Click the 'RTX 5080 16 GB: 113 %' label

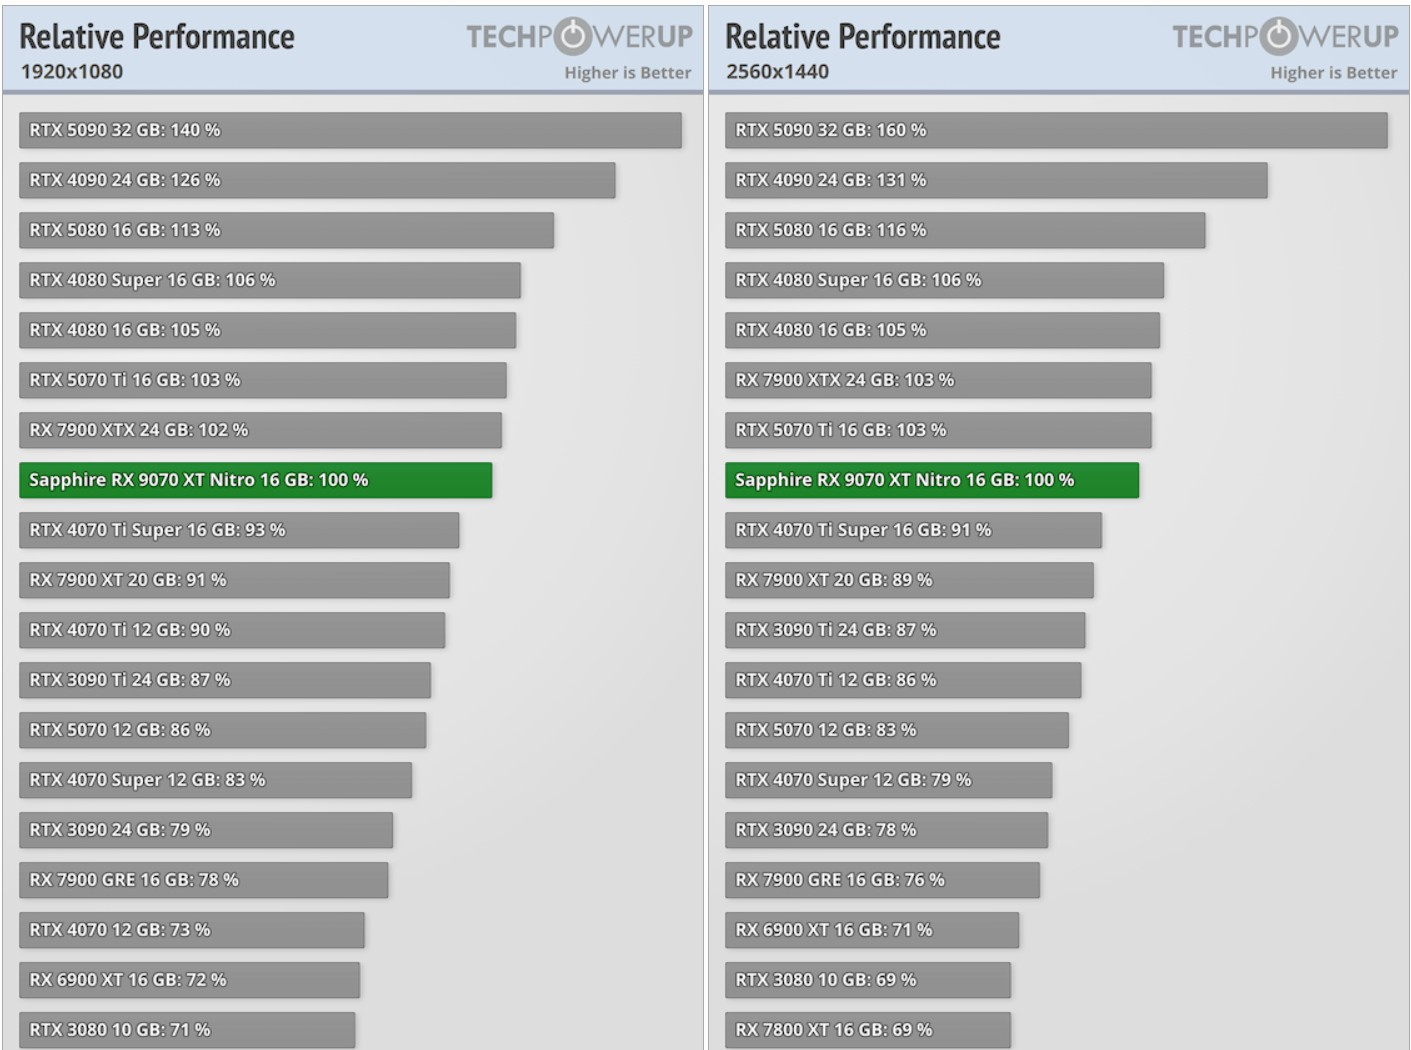click(125, 230)
